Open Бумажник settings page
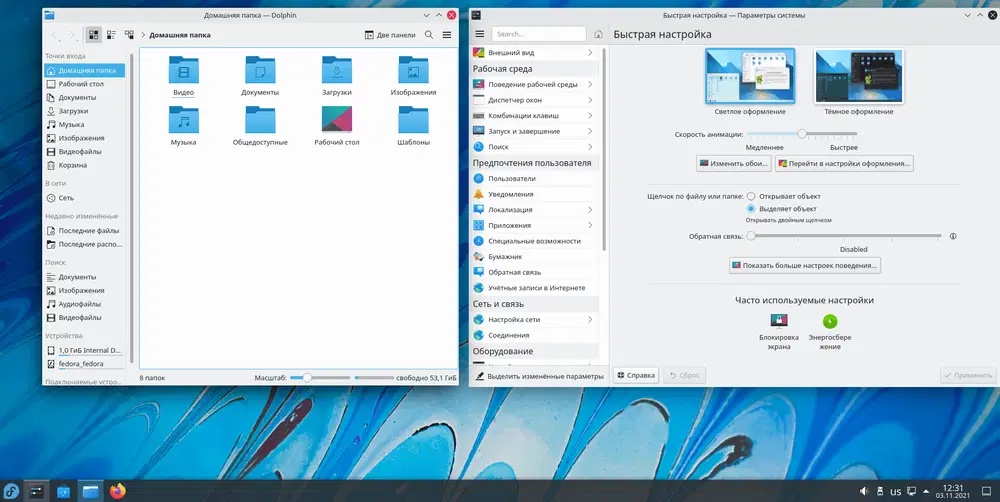This screenshot has height=502, width=1000. coord(534,256)
